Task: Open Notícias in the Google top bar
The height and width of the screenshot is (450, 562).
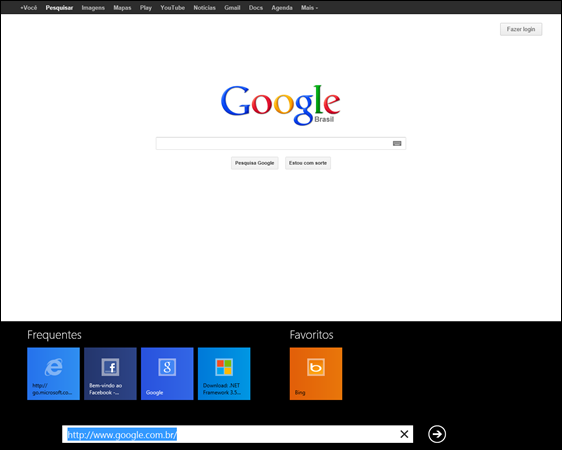Action: tap(205, 8)
